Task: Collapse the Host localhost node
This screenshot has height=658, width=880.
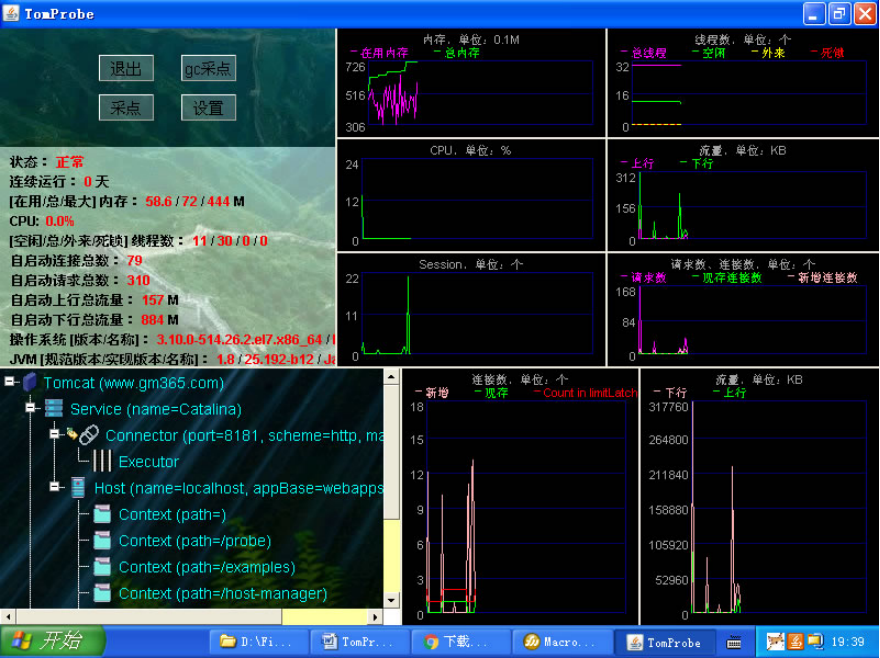Action: (x=54, y=486)
